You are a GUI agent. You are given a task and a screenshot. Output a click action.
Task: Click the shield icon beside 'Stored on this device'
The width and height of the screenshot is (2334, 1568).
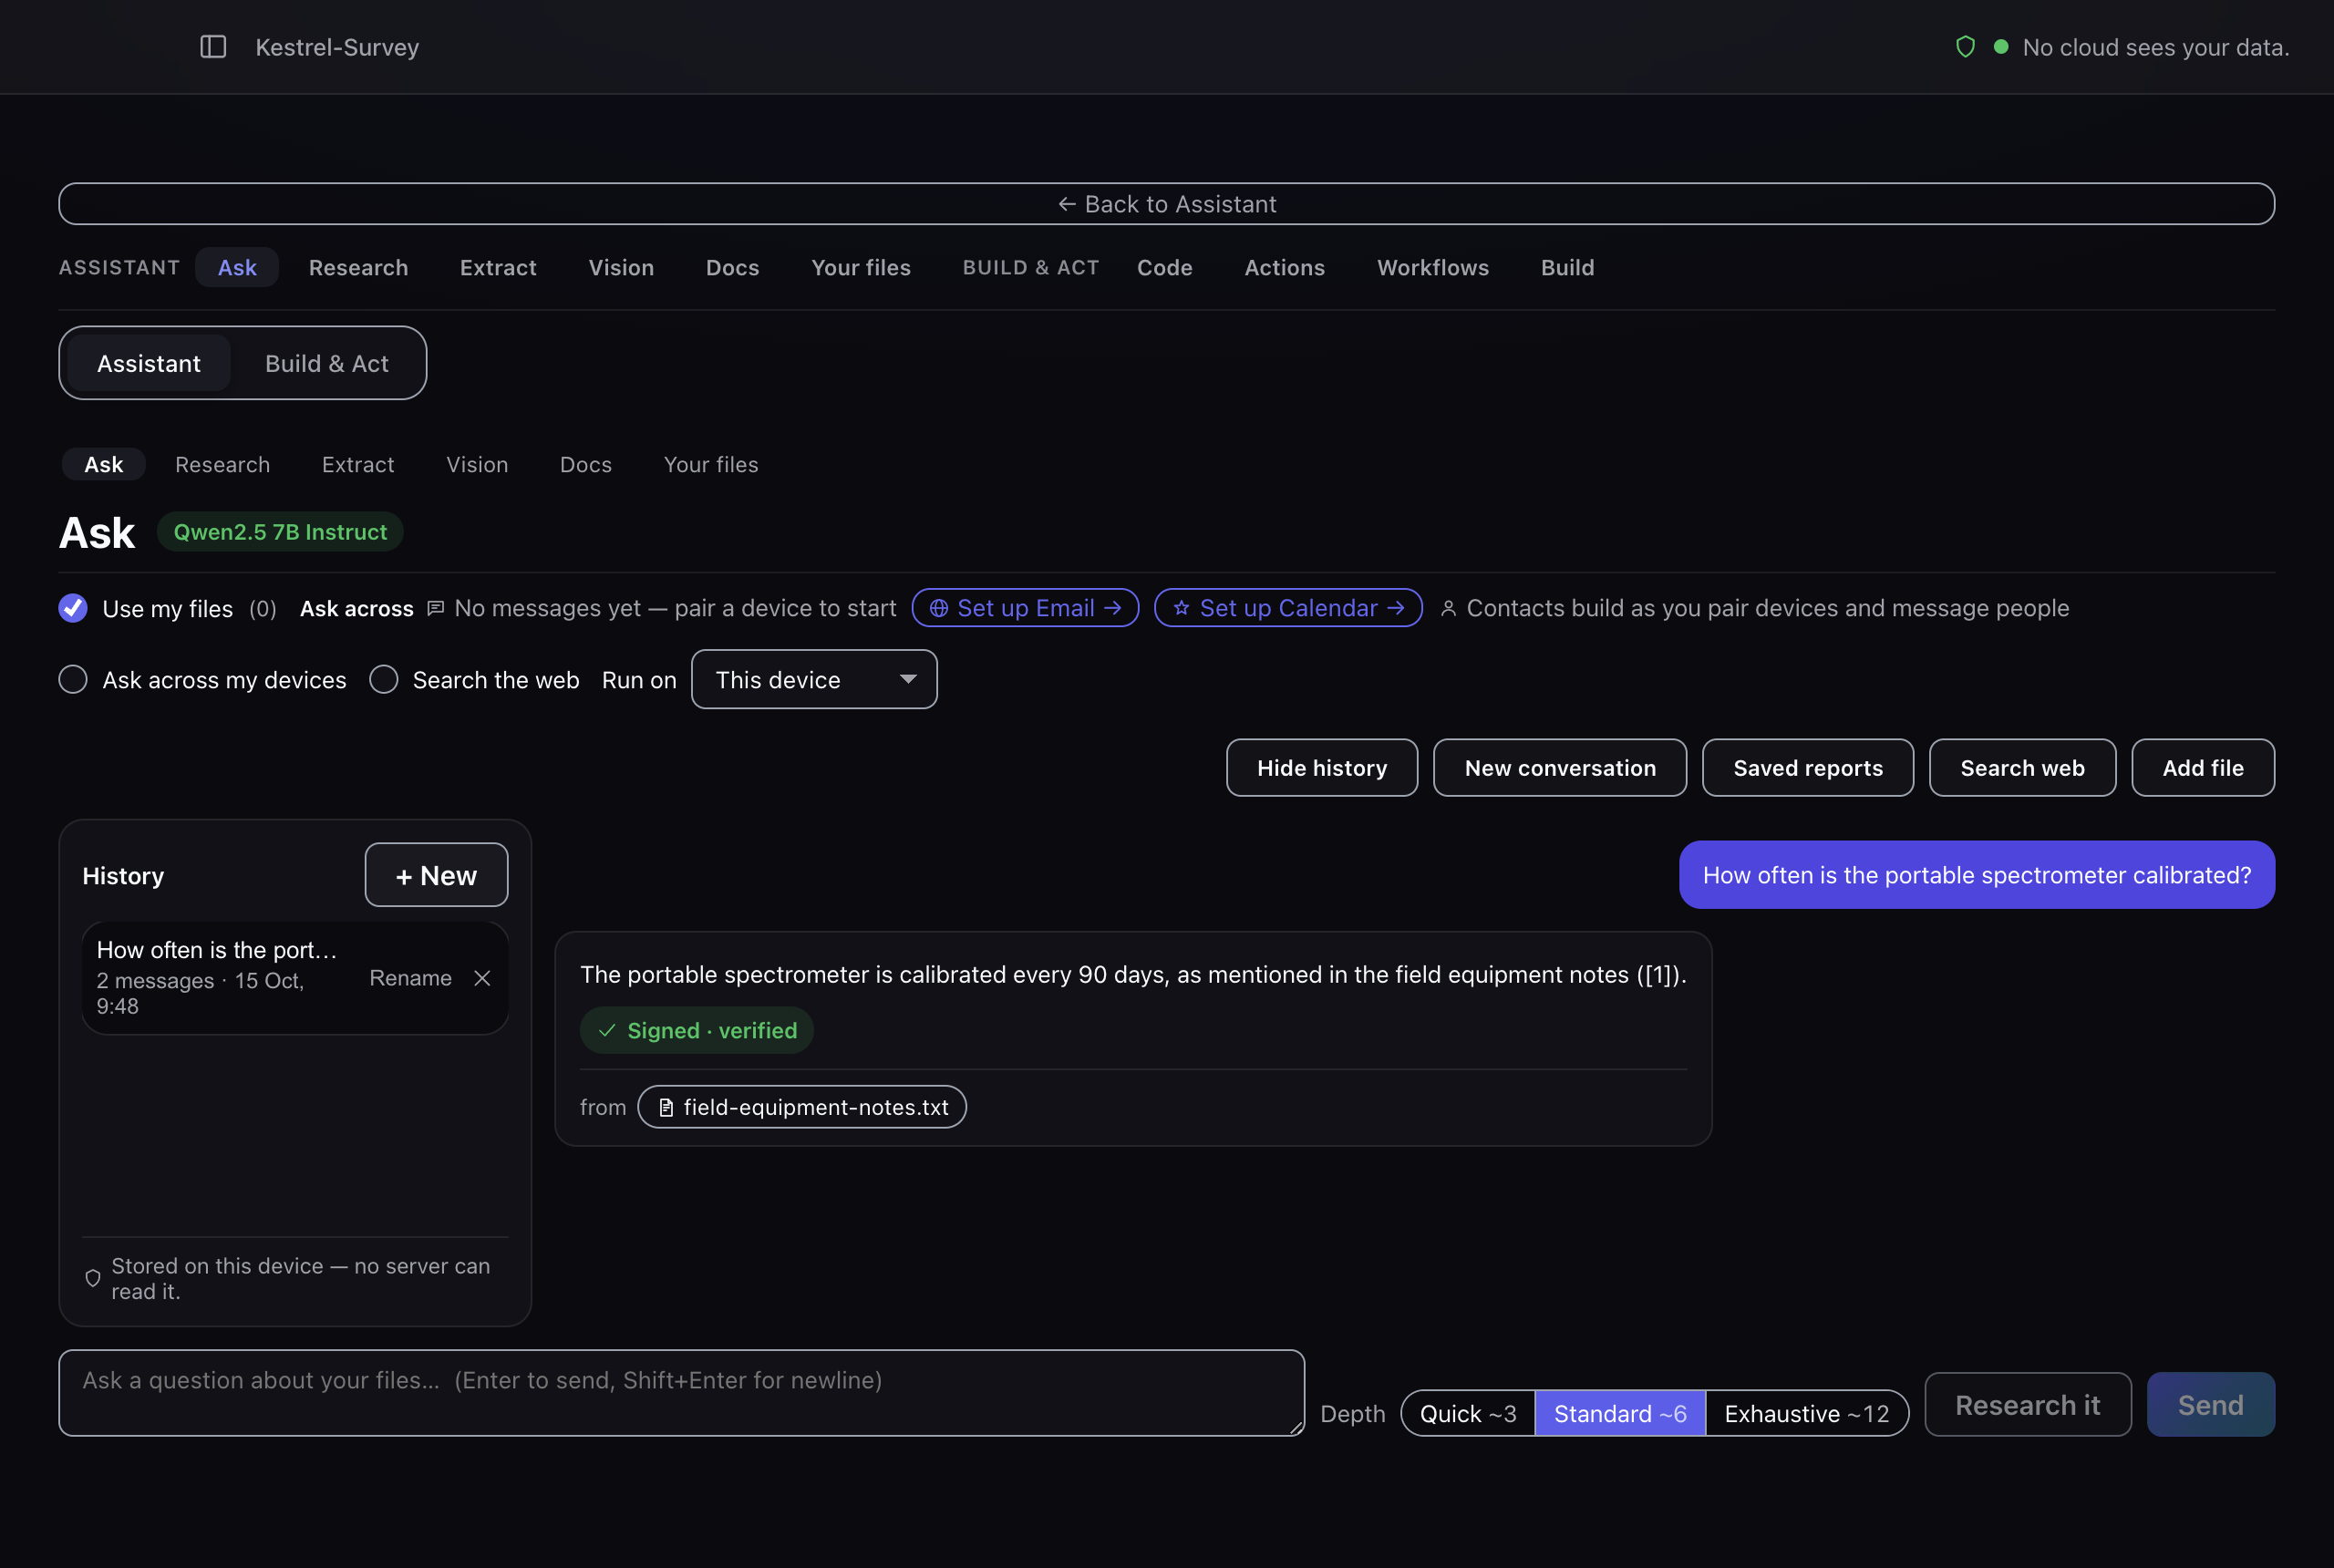point(93,1278)
